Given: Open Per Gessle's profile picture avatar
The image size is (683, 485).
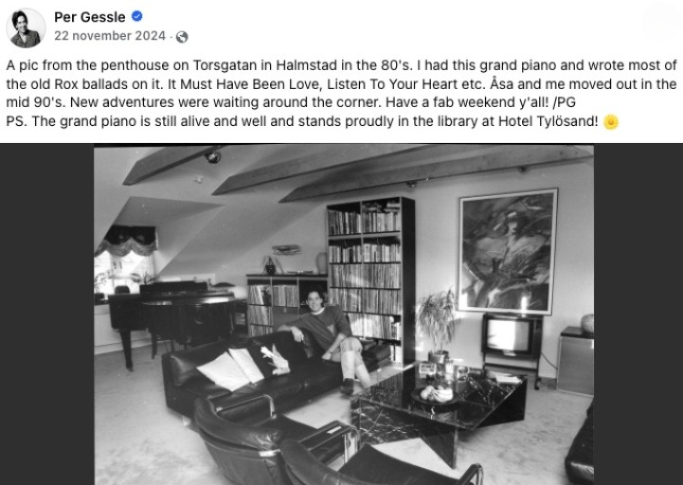Looking at the screenshot, I should tap(26, 28).
